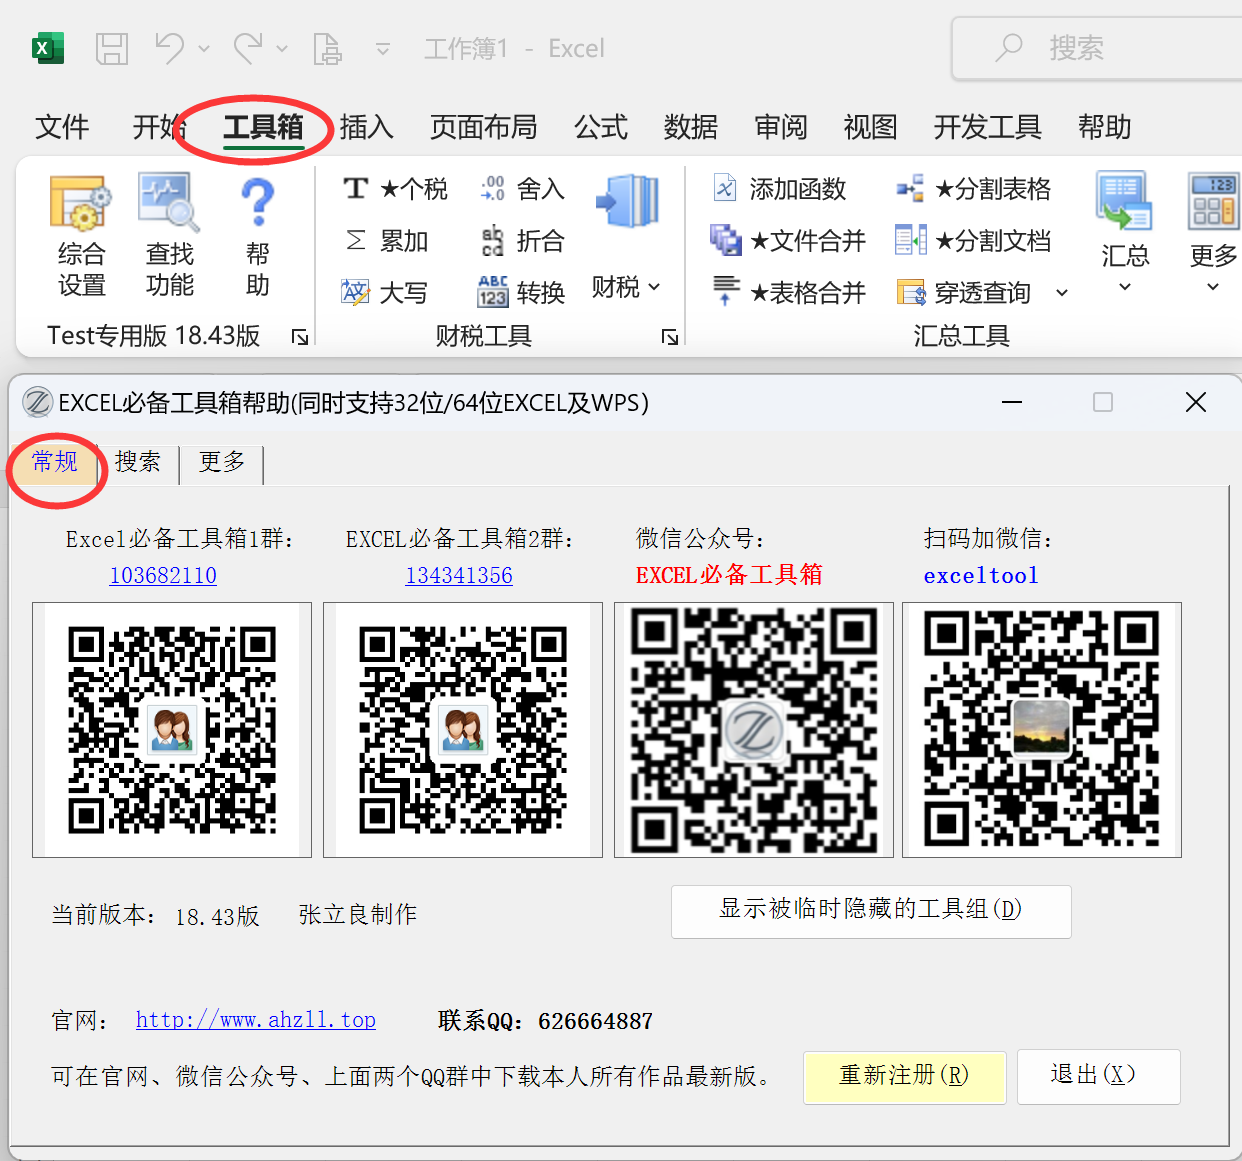1242x1161 pixels.
Task: Expand the 财税 dropdown menu
Action: click(x=626, y=287)
